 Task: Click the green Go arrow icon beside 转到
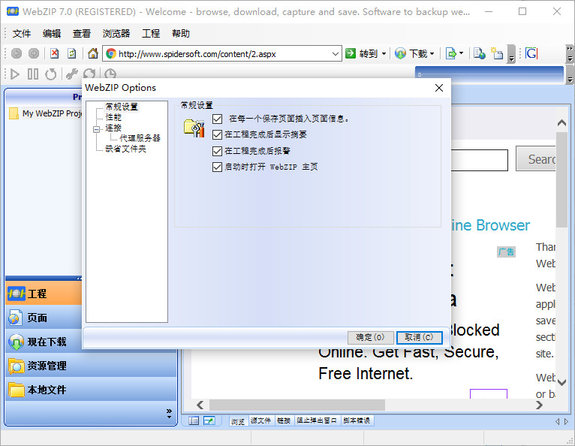(351, 54)
